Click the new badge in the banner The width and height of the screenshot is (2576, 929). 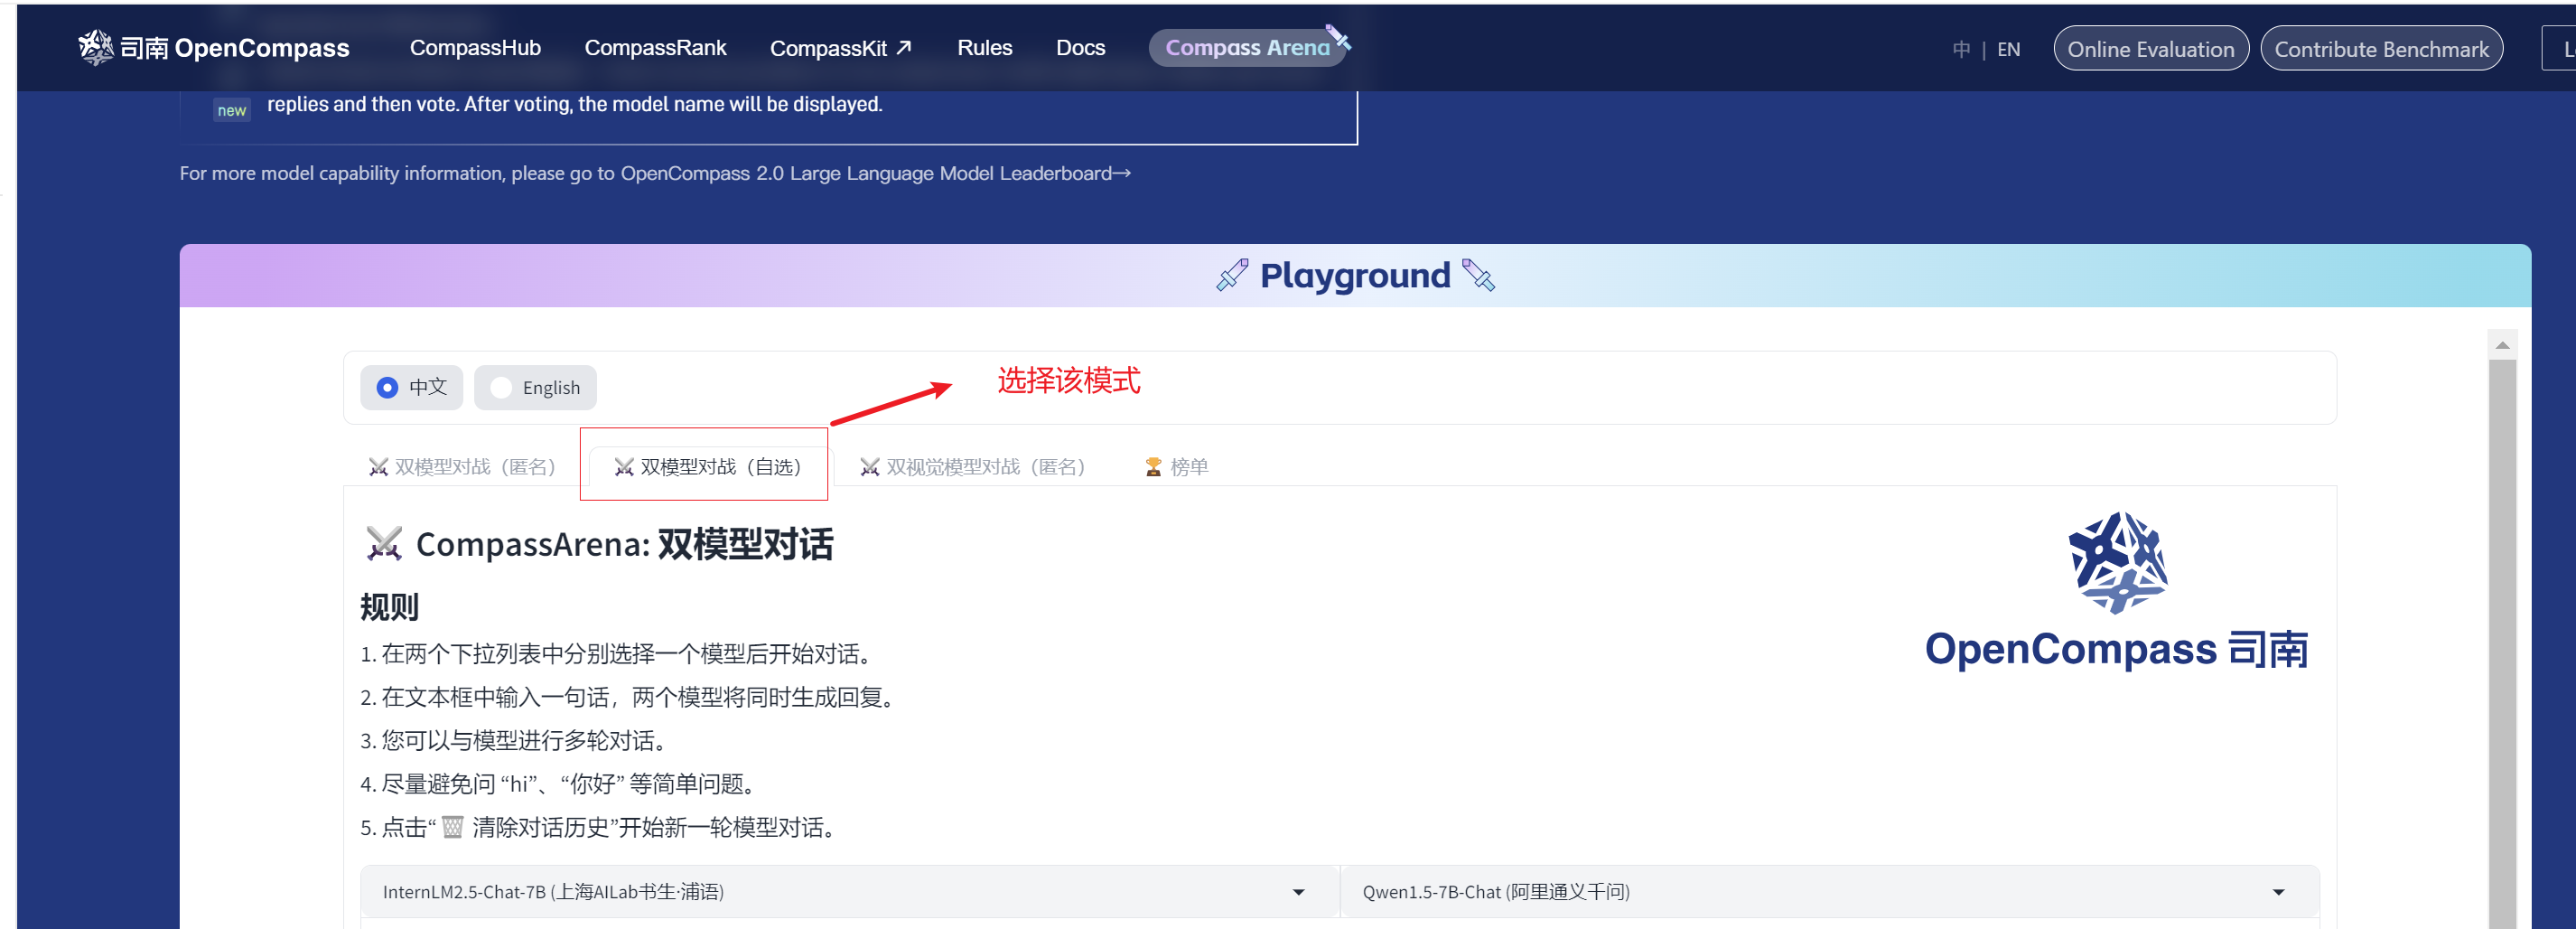pos(232,111)
